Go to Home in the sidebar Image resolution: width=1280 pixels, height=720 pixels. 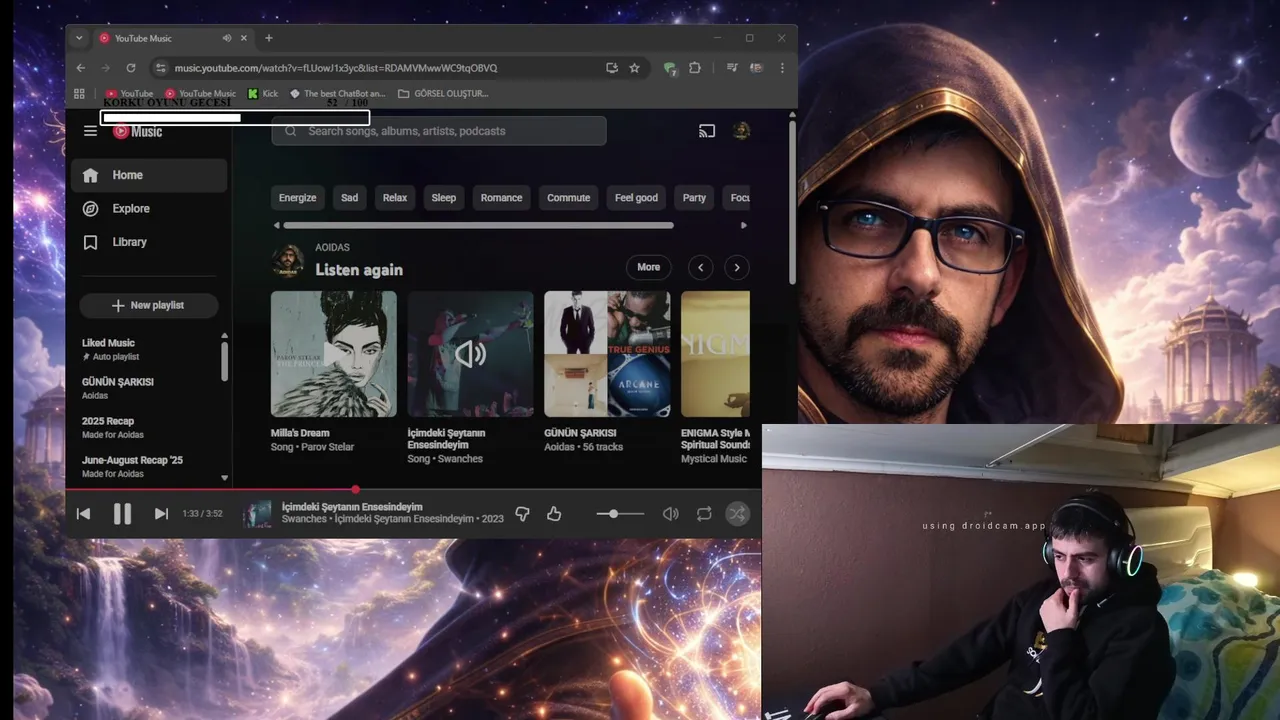click(149, 175)
